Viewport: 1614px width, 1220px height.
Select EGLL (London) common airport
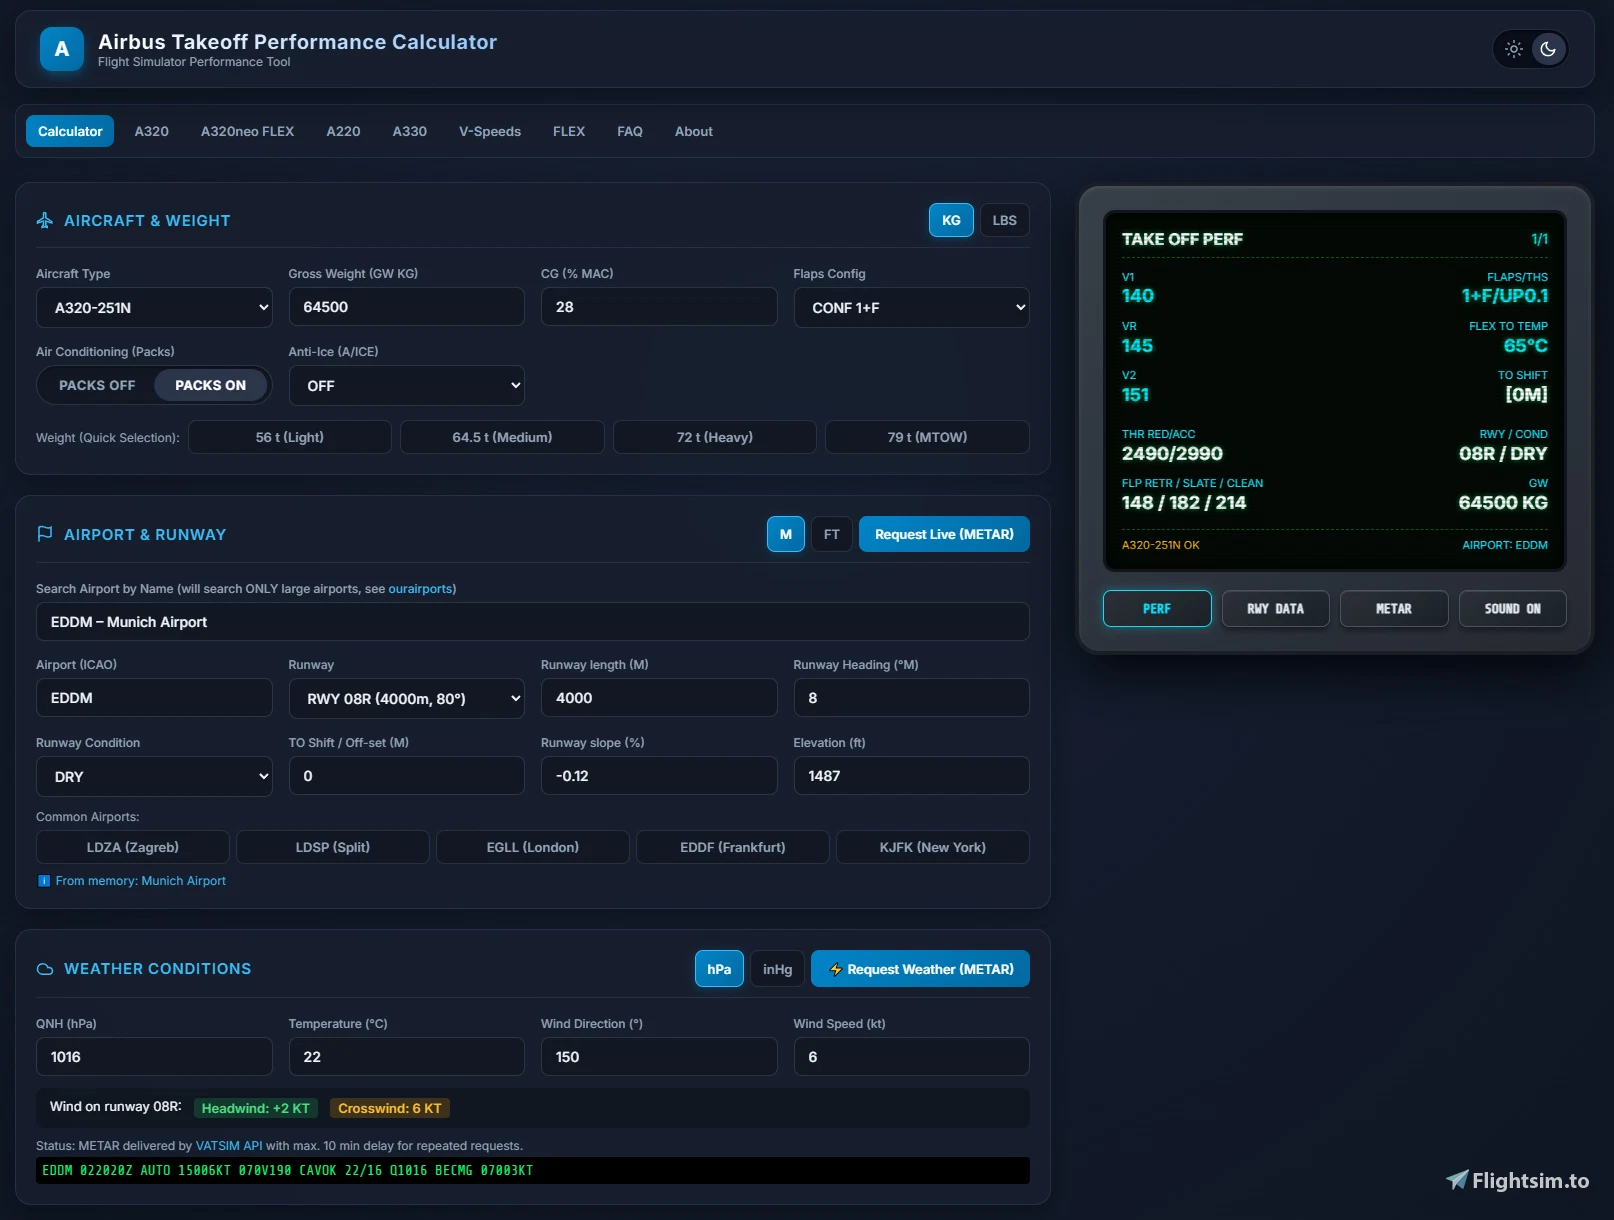point(533,847)
